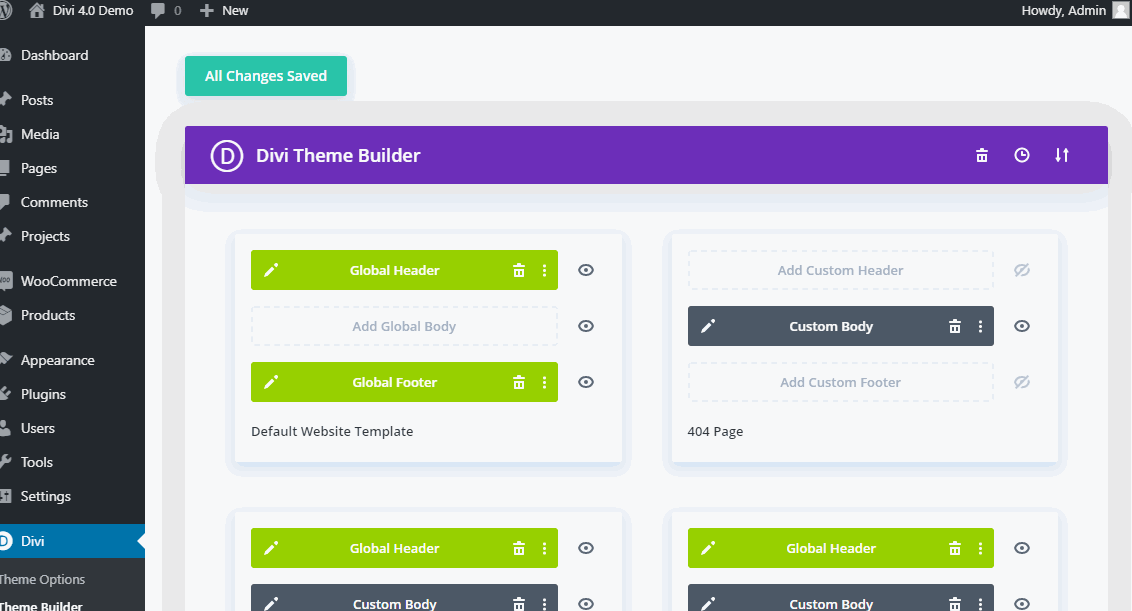The width and height of the screenshot is (1132, 611).
Task: Delete the 404 Page Custom Body
Action: pyautogui.click(x=954, y=326)
